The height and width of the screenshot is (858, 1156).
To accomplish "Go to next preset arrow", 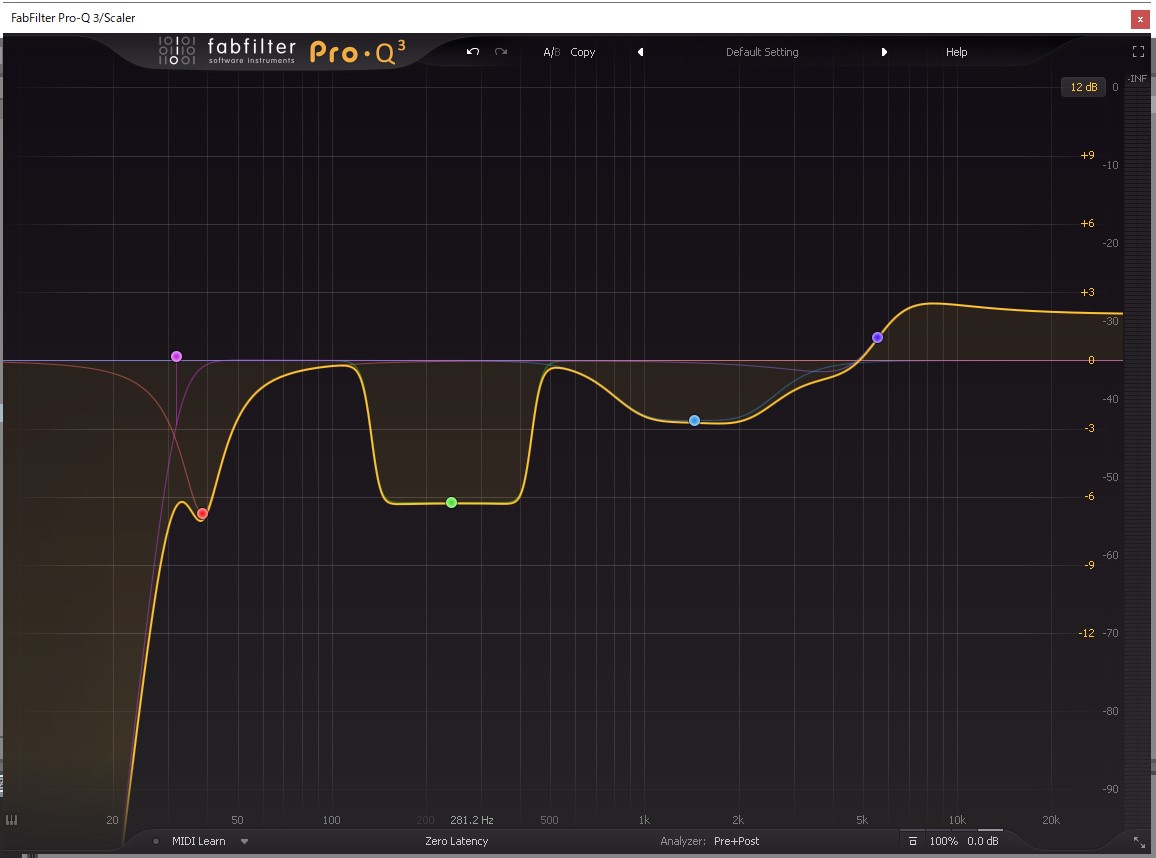I will (884, 52).
